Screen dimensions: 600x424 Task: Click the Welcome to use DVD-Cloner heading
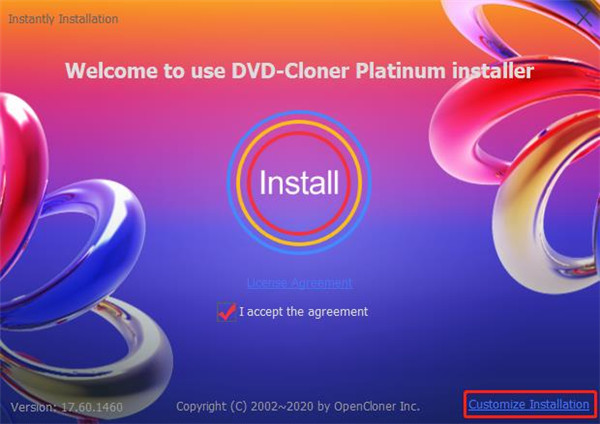[x=299, y=71]
